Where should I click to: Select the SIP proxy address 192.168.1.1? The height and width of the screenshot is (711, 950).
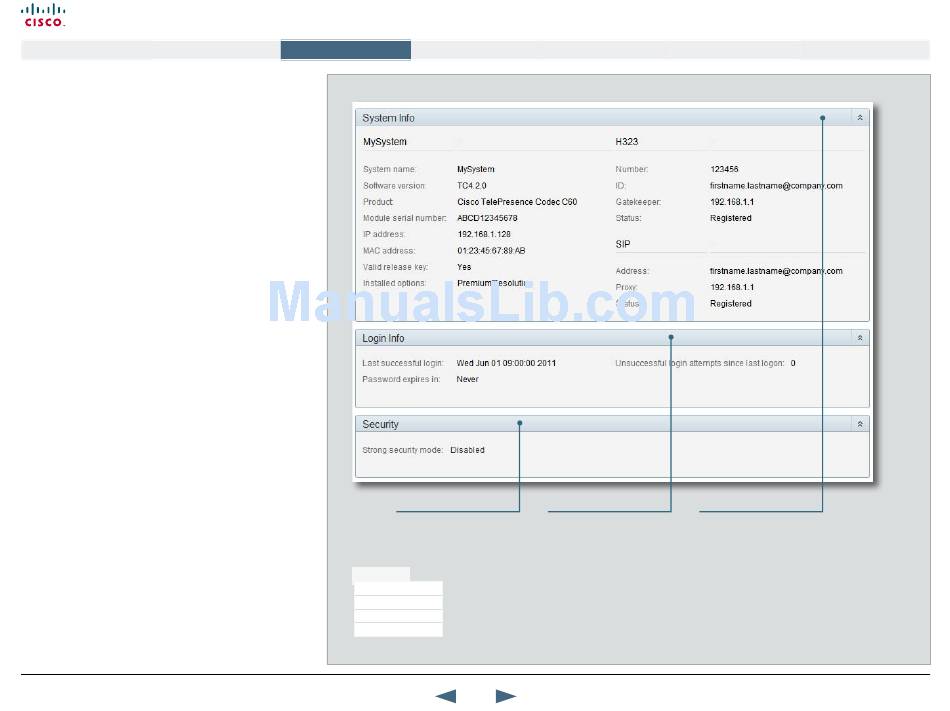[x=732, y=287]
